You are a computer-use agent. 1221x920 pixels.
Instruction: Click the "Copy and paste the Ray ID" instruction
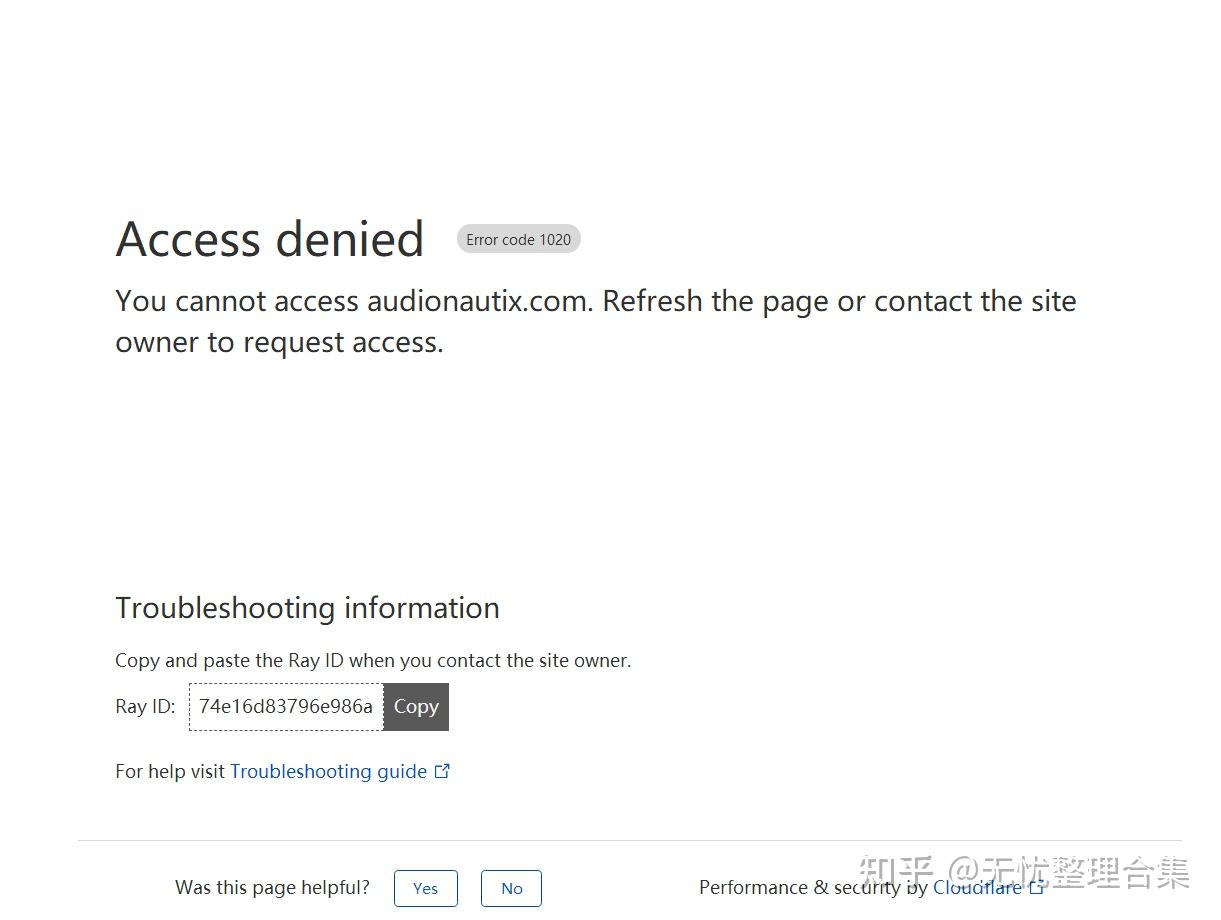[x=373, y=660]
